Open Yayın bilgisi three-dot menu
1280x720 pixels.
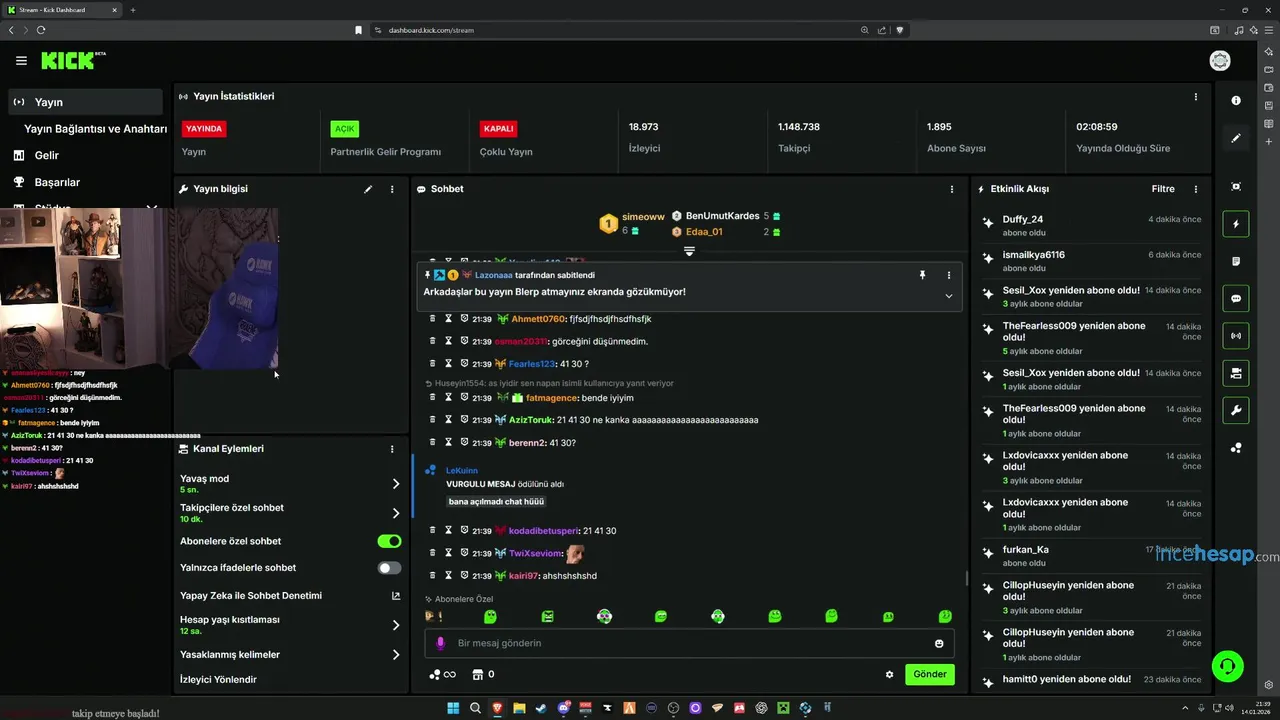click(x=392, y=189)
